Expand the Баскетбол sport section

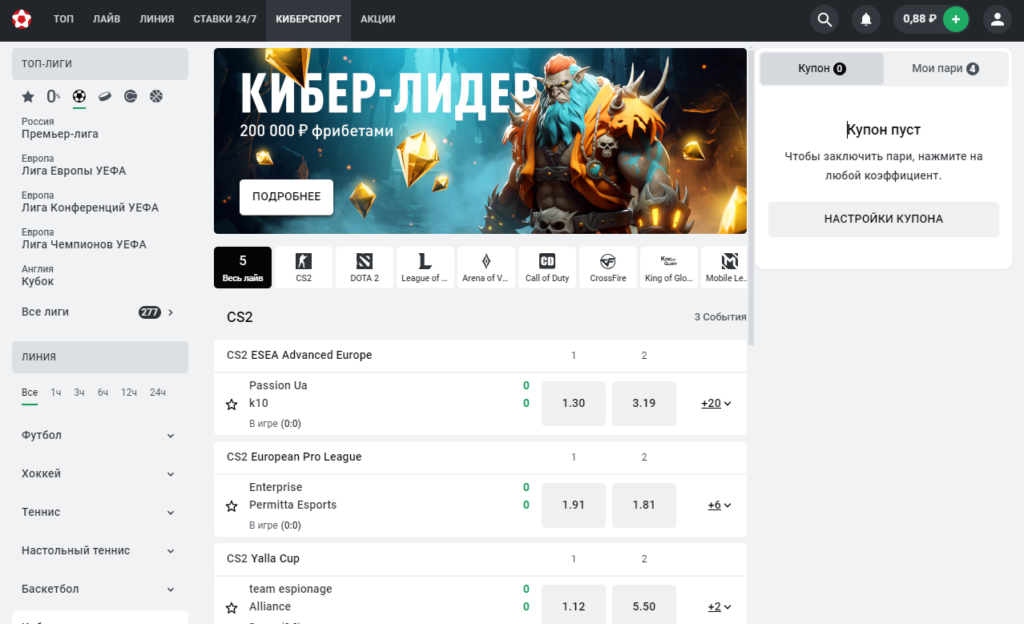[x=100, y=589]
